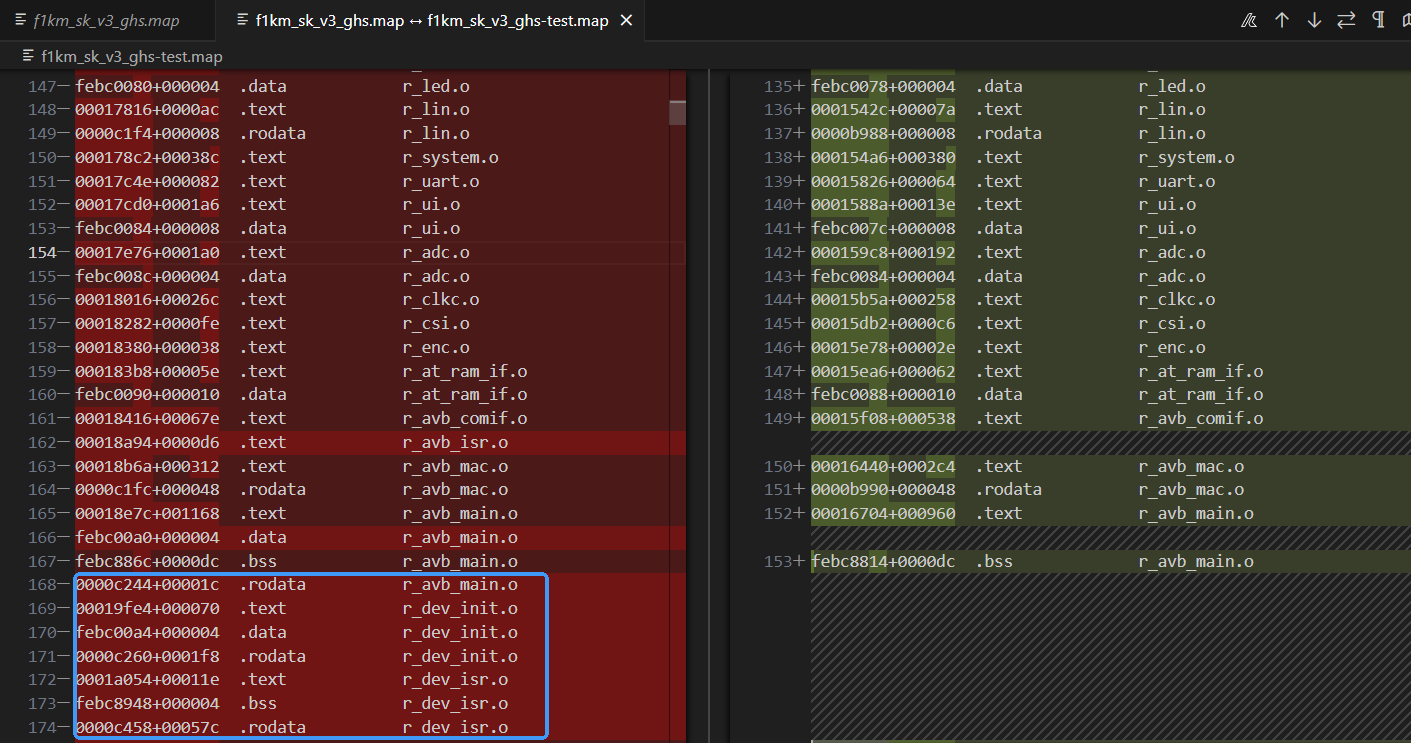Click address 0001542c+00007a in right pane
The width and height of the screenshot is (1411, 743).
coord(883,109)
